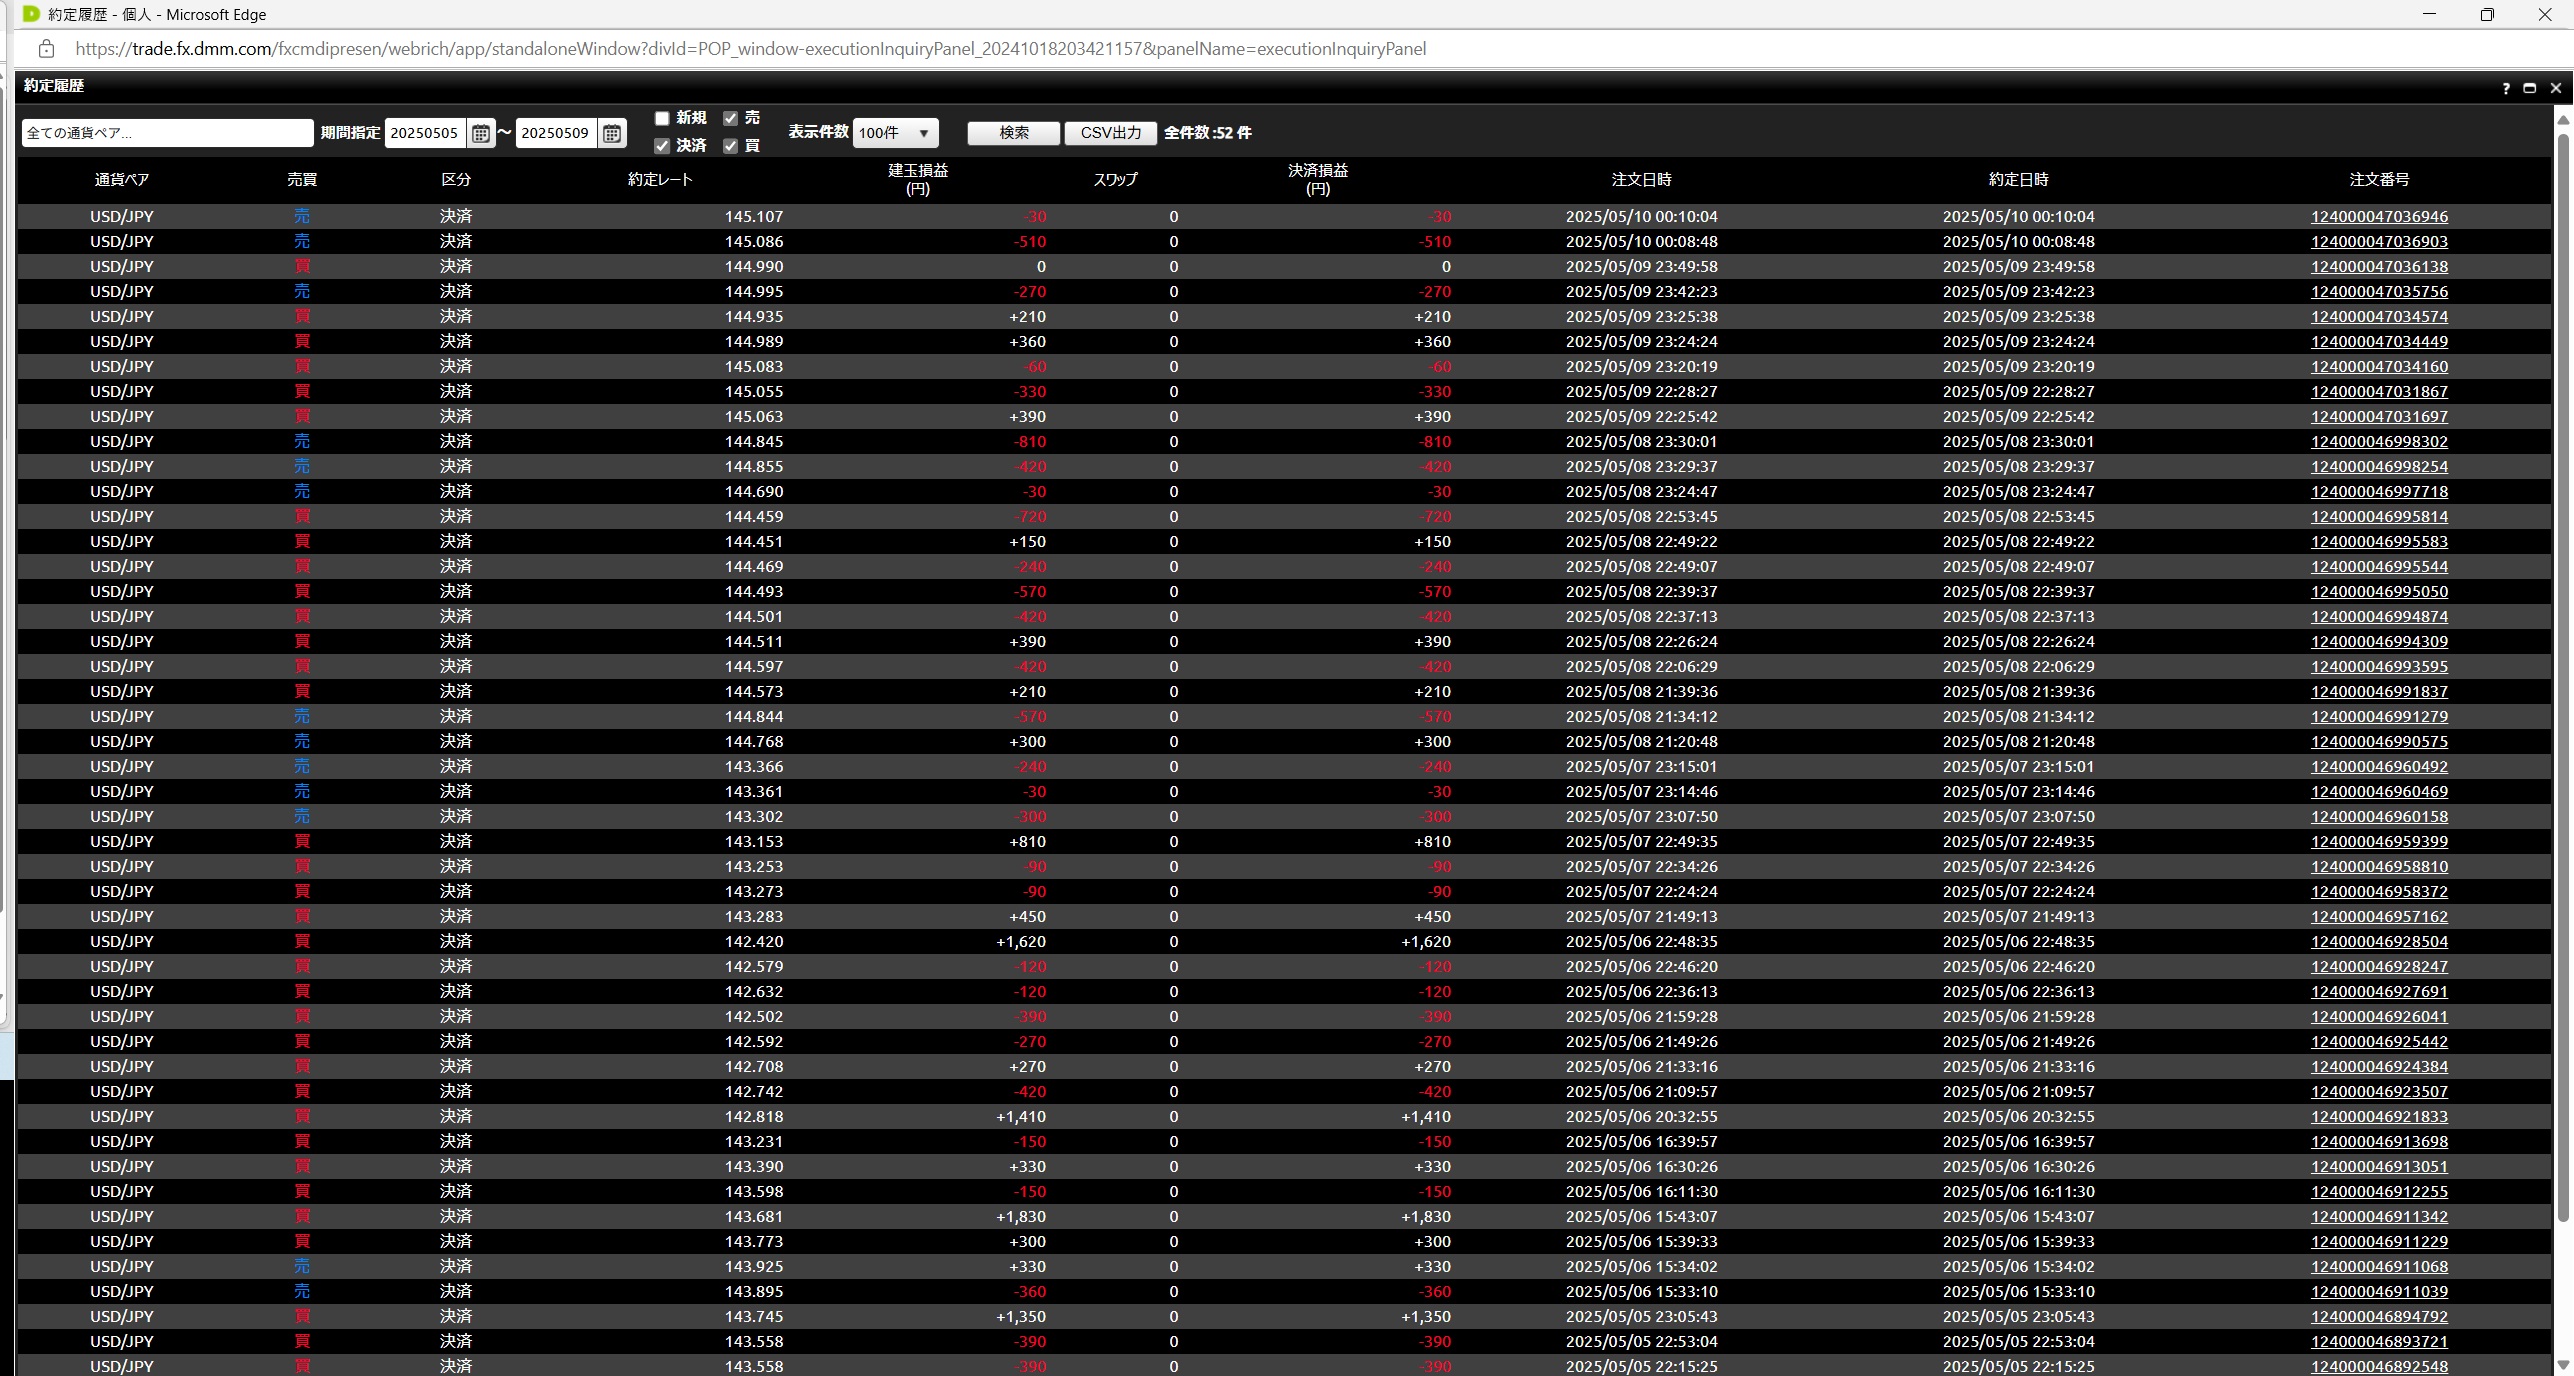Enable the 新規 checkbox

[x=662, y=118]
